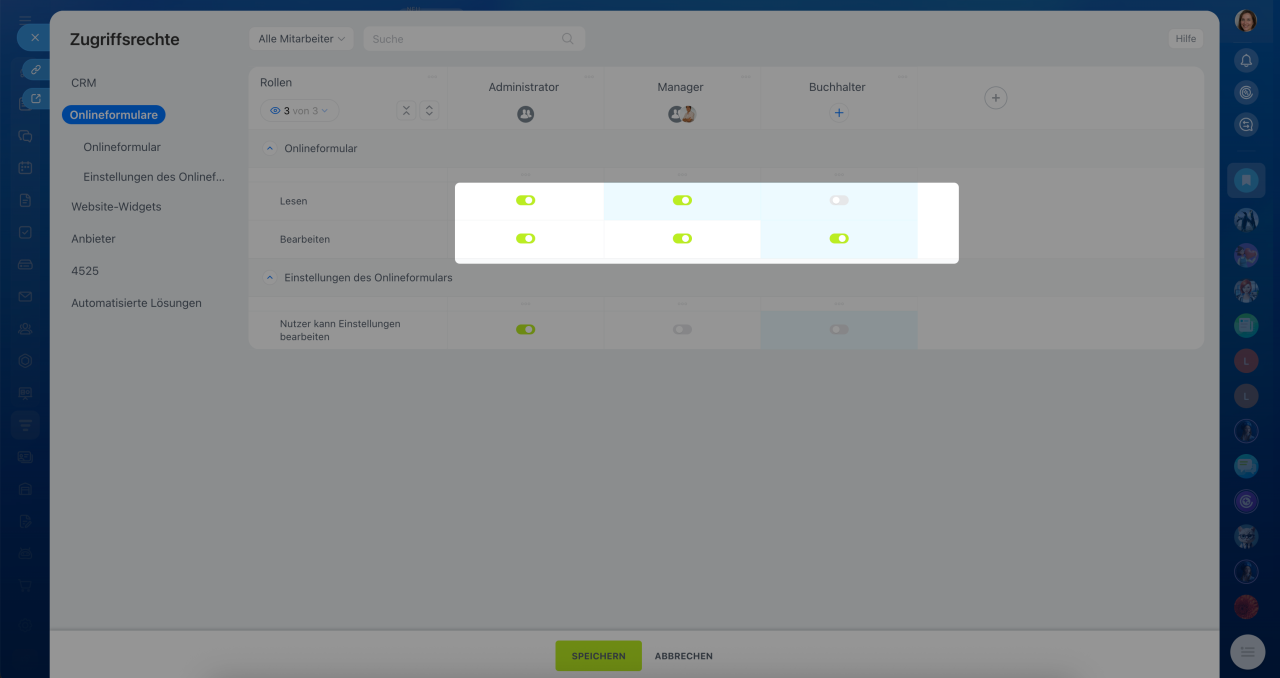Open the drive icon in left rail
This screenshot has height=678, width=1280.
click(x=25, y=264)
